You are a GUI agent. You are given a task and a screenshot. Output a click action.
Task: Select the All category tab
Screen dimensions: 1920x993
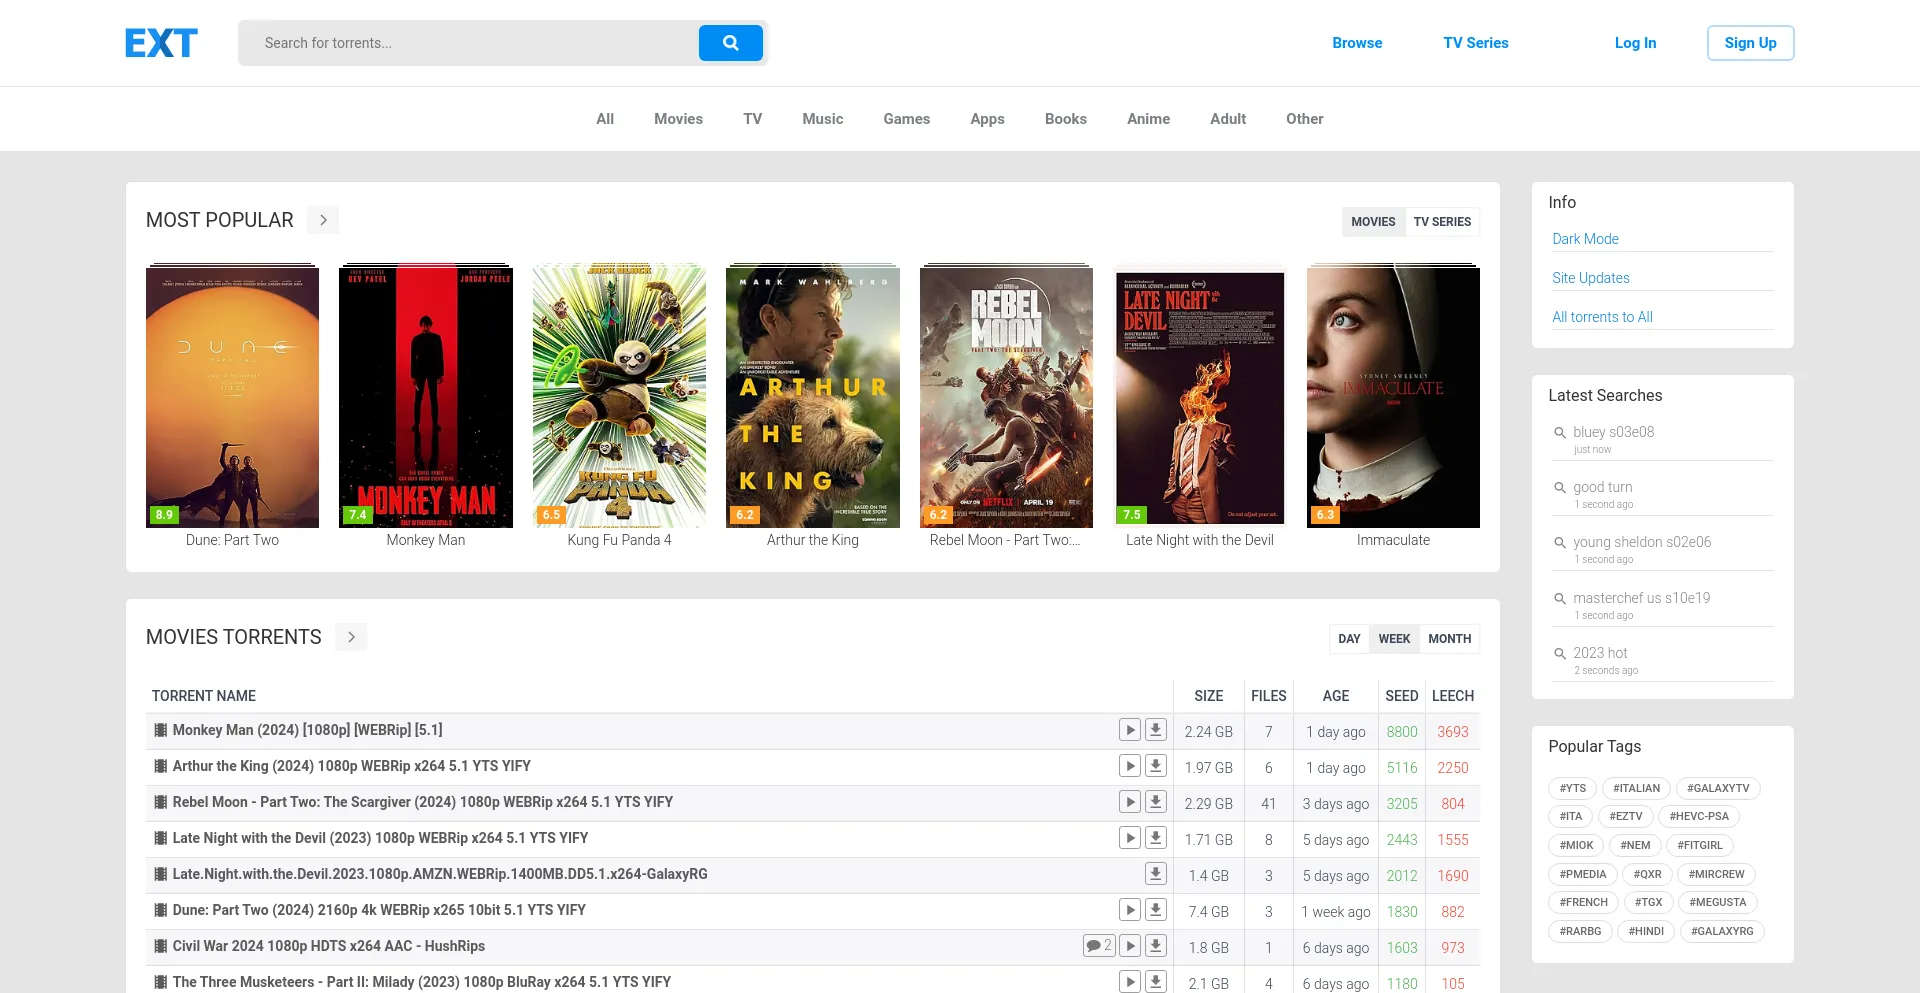(605, 119)
